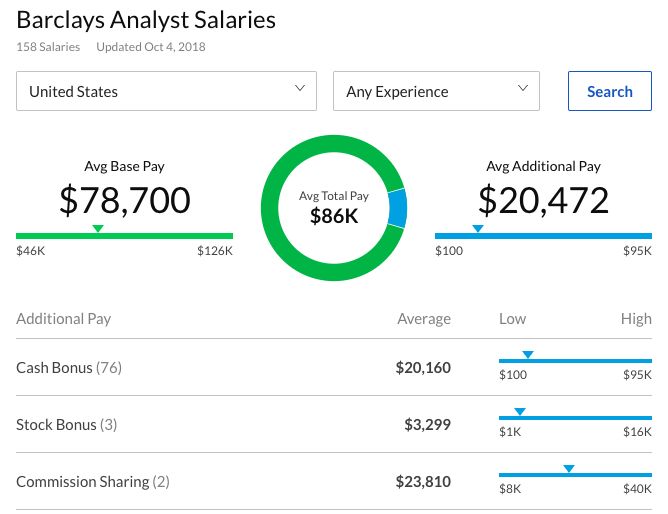Screen dimensions: 668x514
Task: Click the $16K stock bonus high label
Action: coord(637,432)
